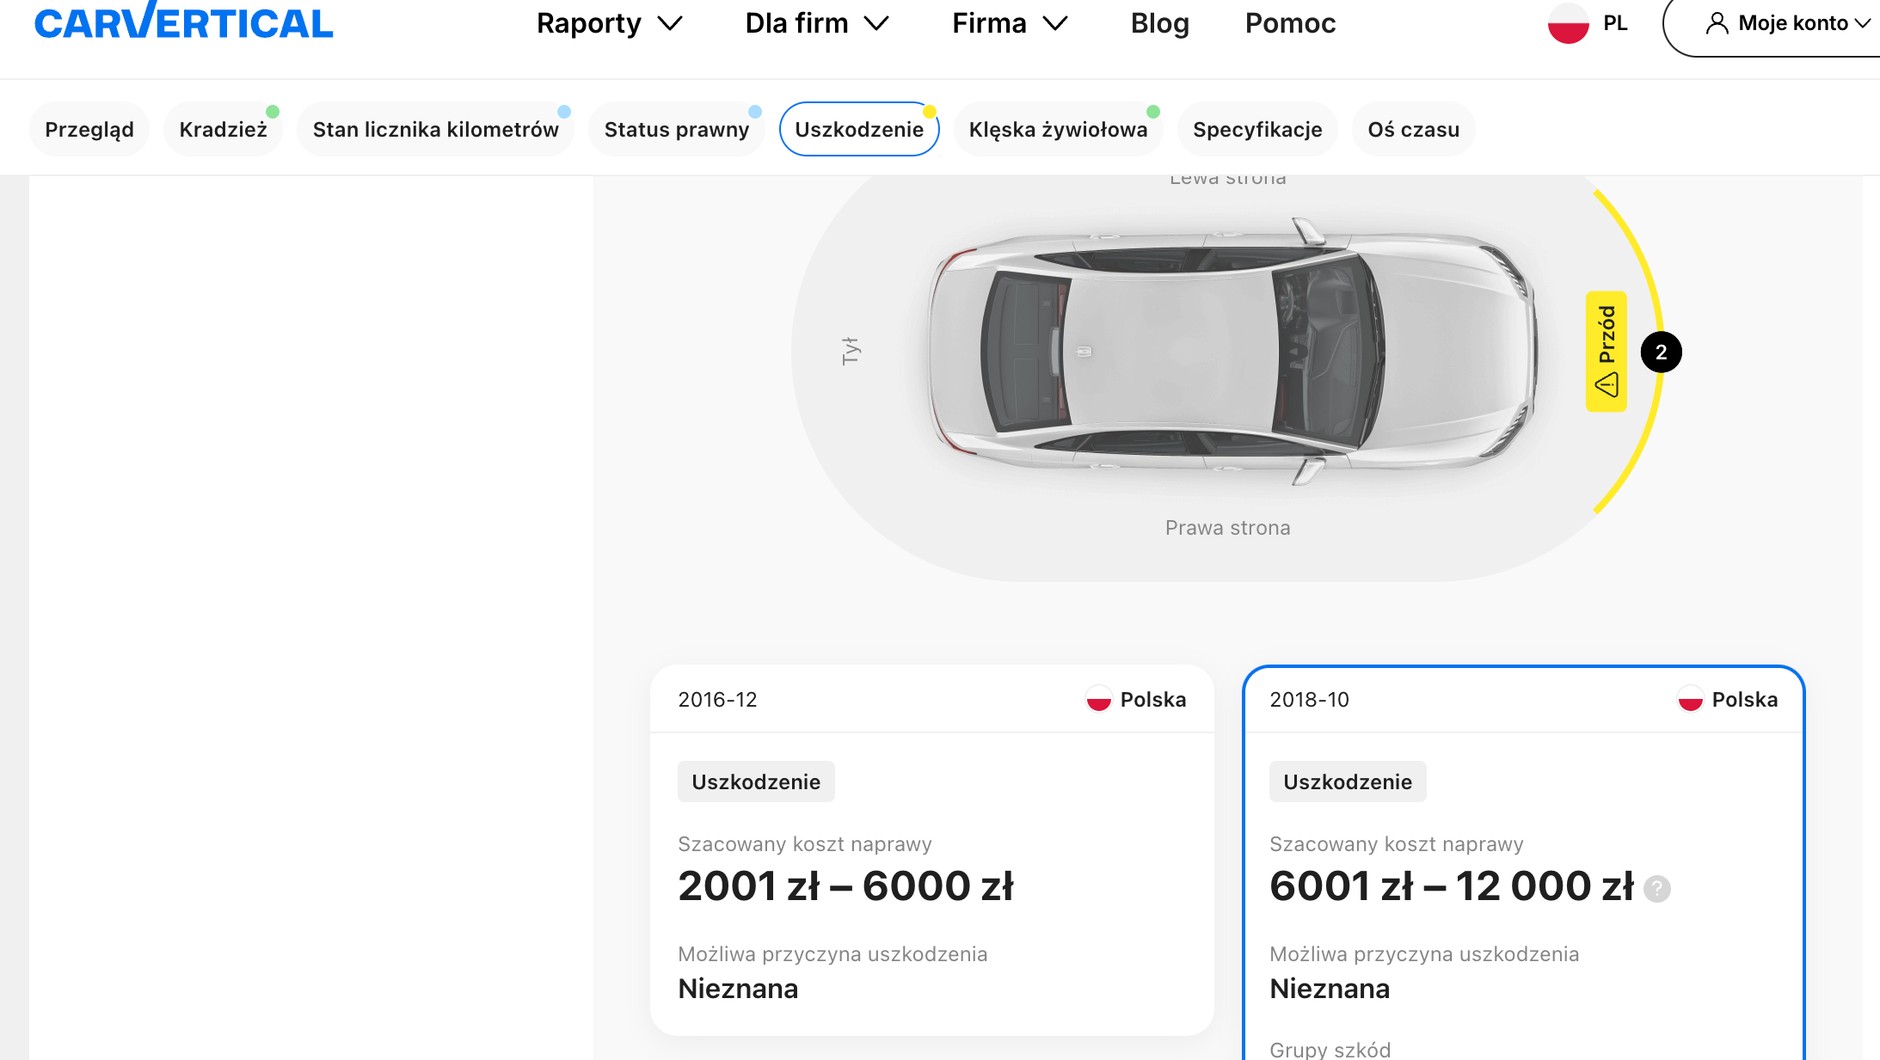The width and height of the screenshot is (1880, 1060).
Task: Click Nieznana cause in 2016-12 card
Action: click(738, 989)
